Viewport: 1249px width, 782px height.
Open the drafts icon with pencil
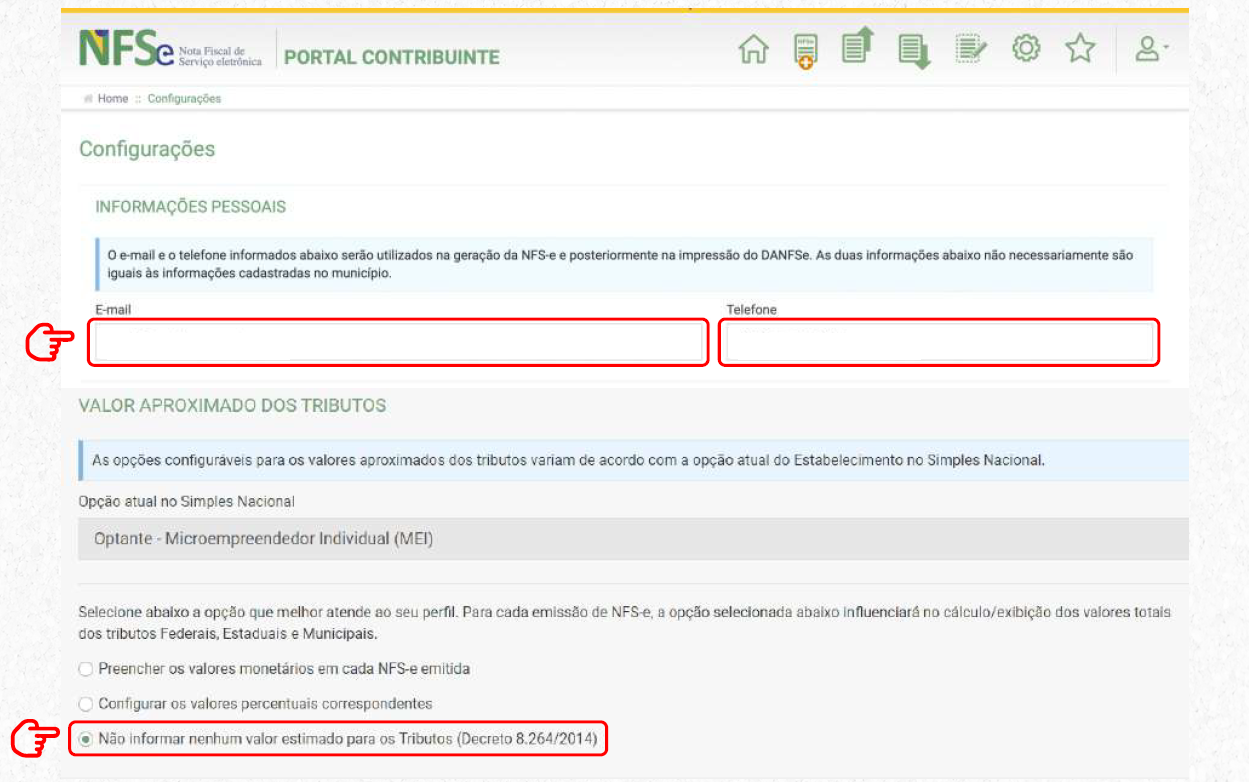pos(971,49)
